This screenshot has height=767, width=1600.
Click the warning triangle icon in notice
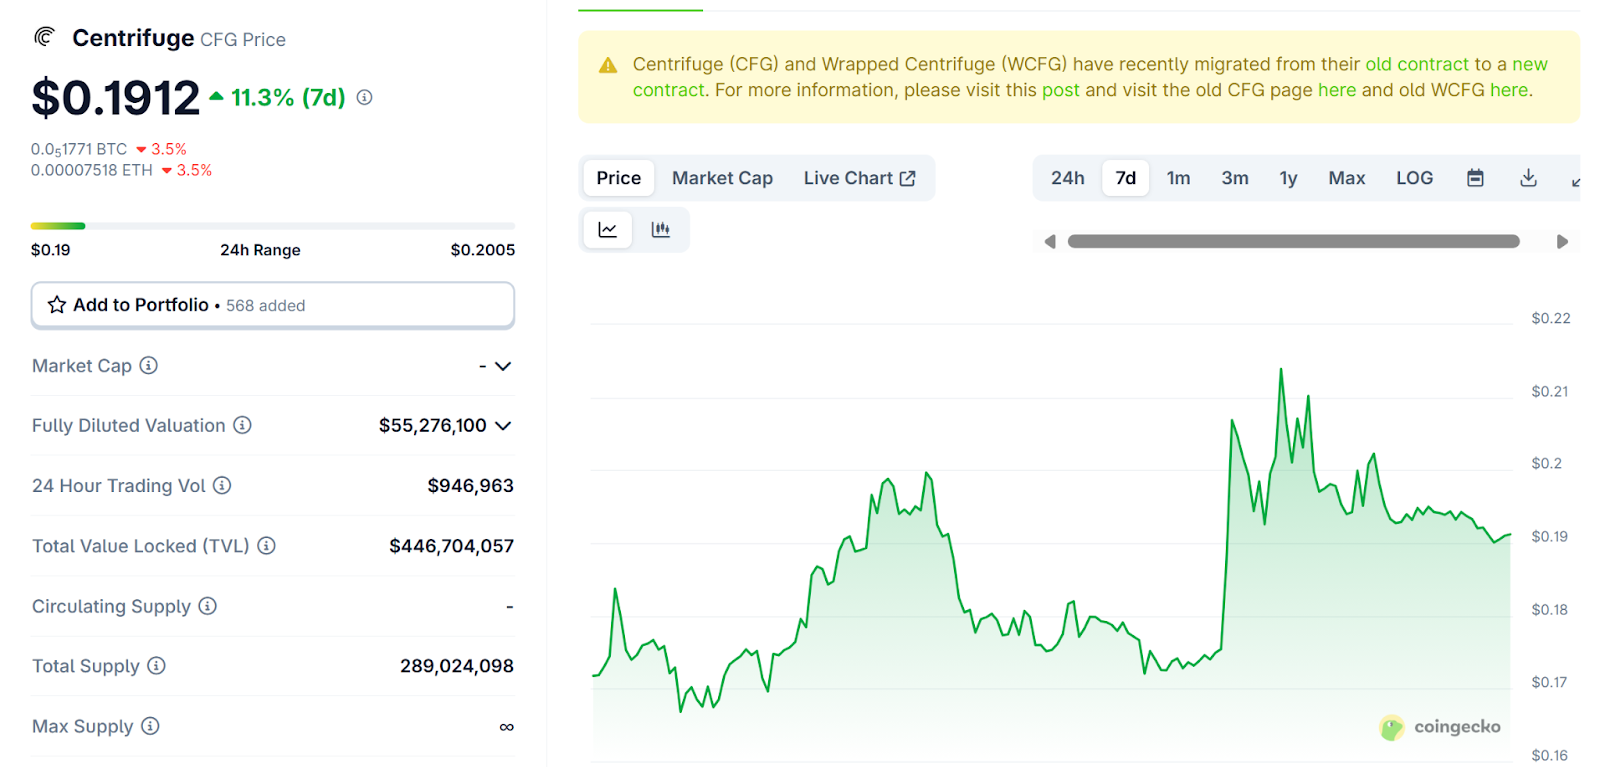pyautogui.click(x=608, y=66)
